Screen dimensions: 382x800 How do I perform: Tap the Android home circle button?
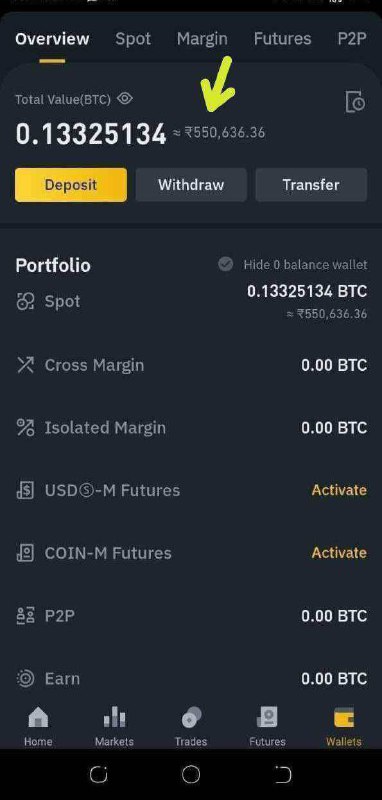[191, 774]
